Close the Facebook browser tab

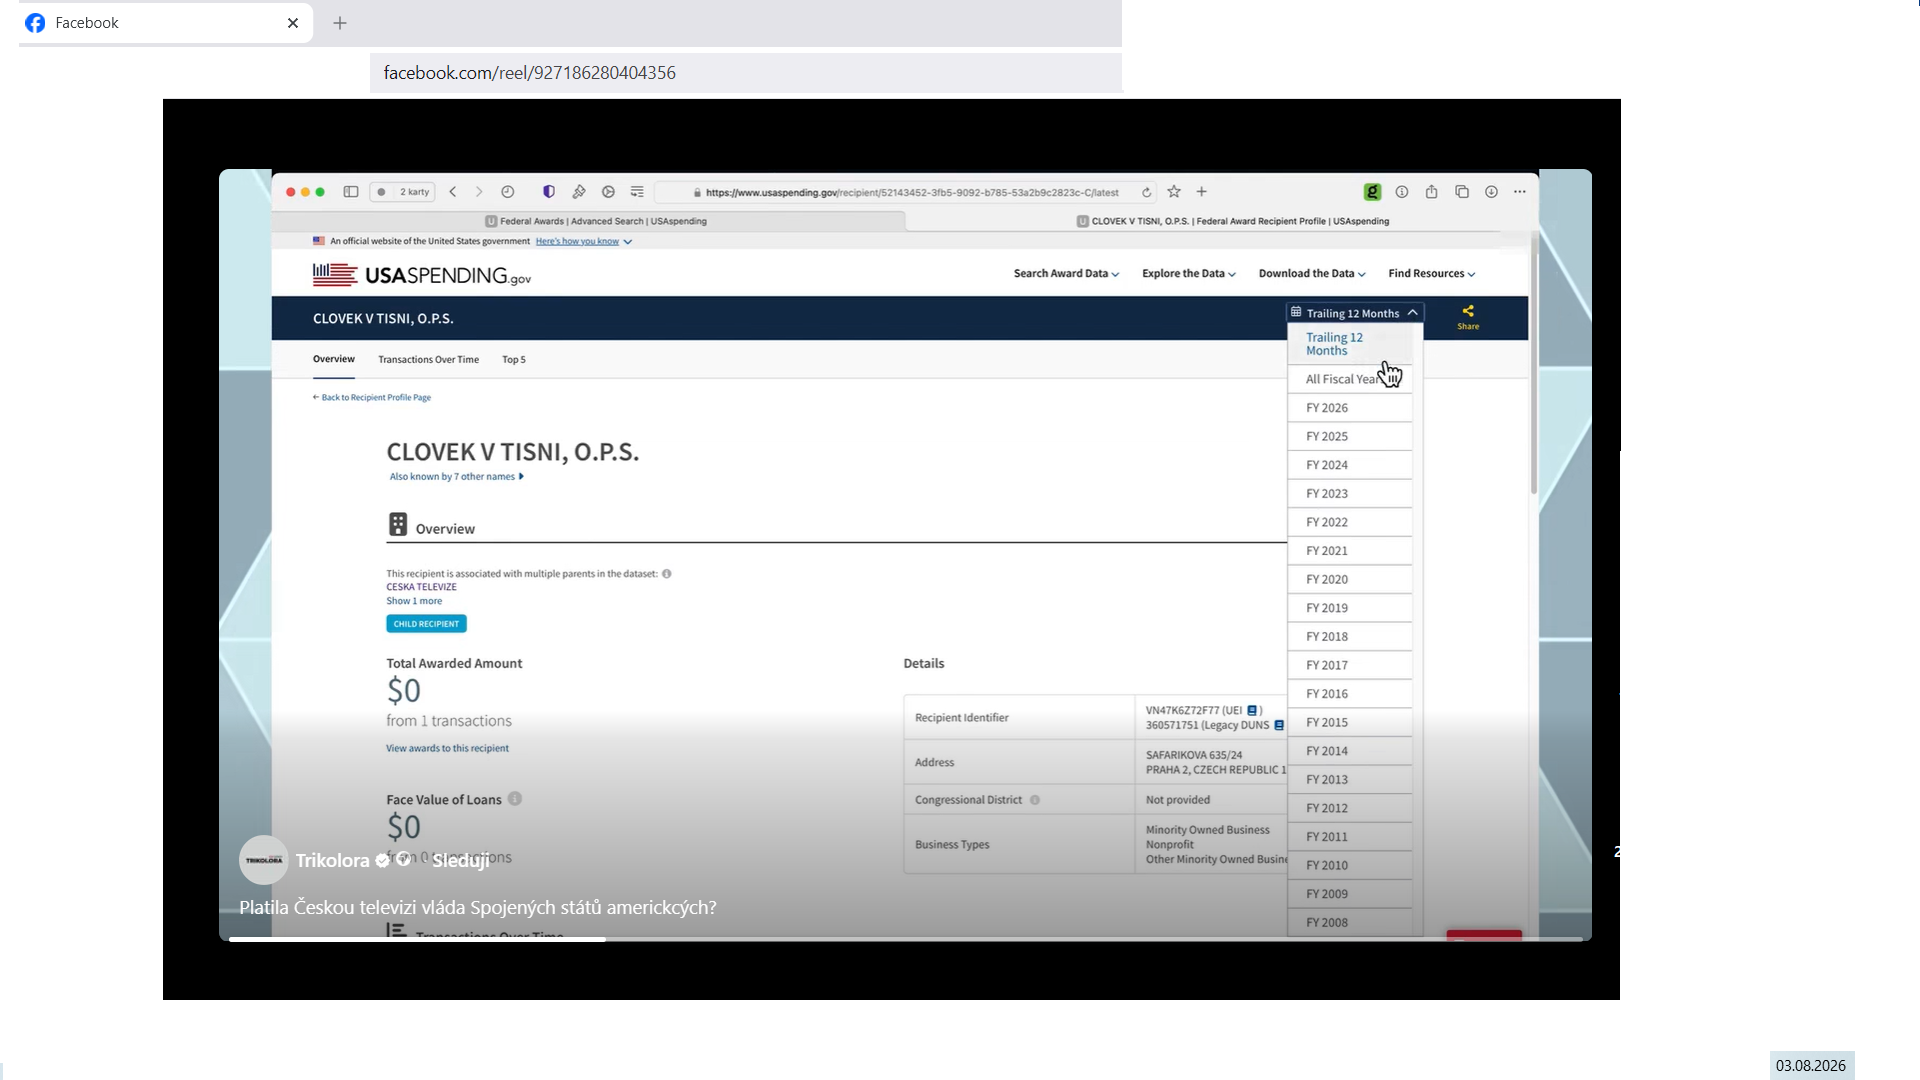point(293,23)
